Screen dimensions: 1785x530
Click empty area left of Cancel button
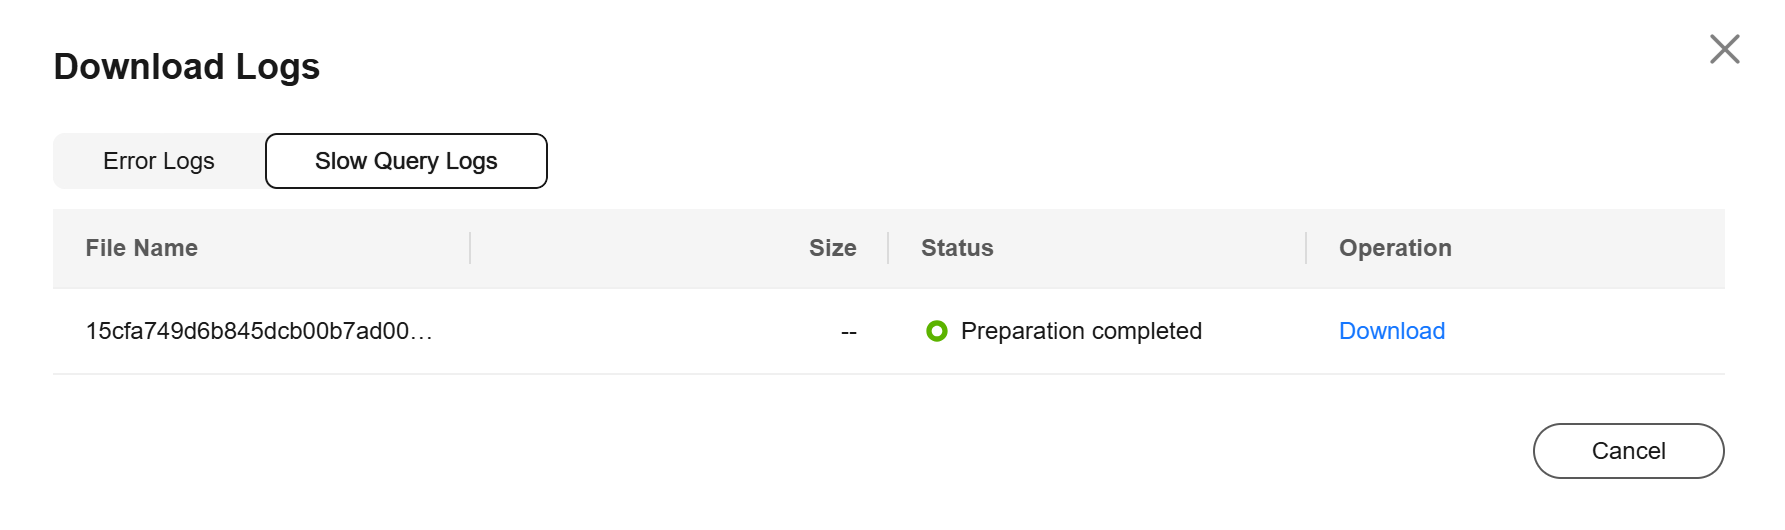(1000, 451)
